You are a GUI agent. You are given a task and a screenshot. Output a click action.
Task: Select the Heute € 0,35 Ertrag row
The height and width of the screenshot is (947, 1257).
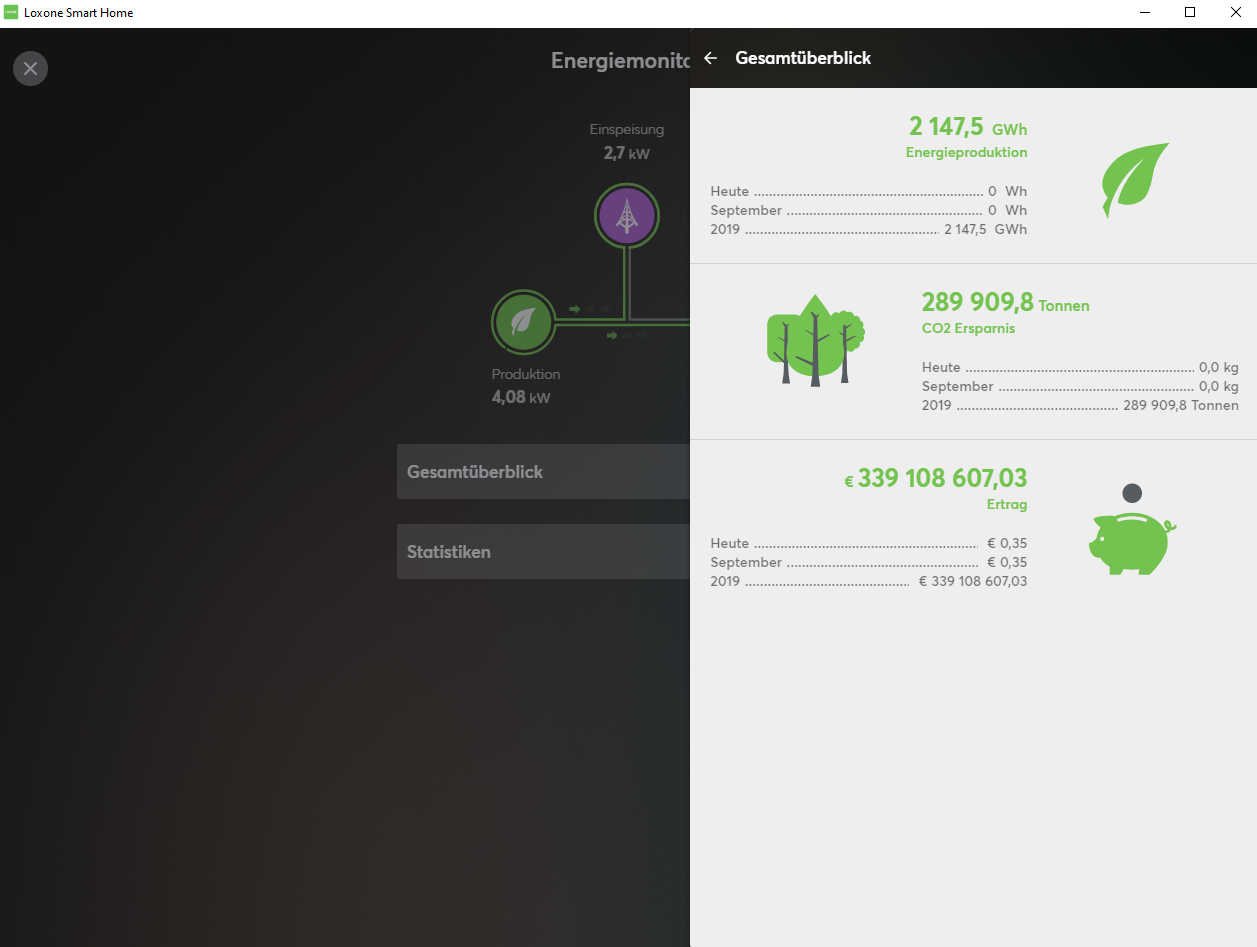tap(869, 543)
